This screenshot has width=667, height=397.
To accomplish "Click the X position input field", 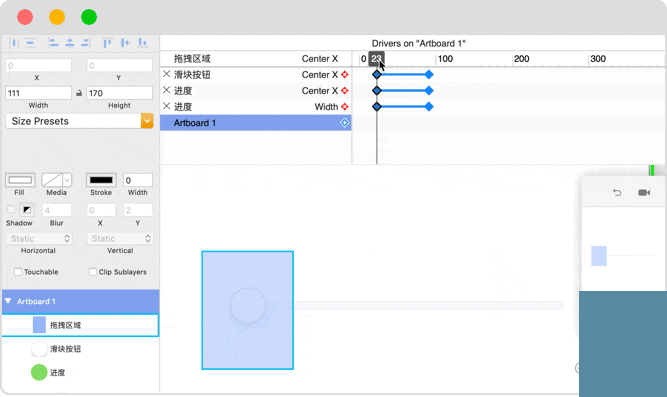I will (x=38, y=66).
